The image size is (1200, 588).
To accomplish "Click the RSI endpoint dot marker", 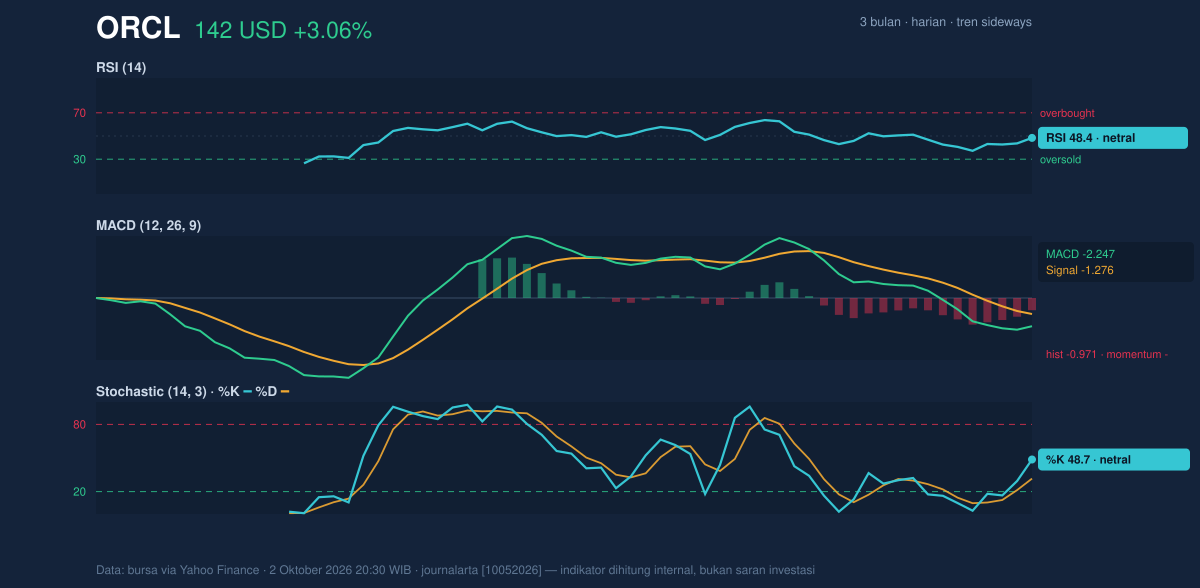I will pyautogui.click(x=1032, y=138).
